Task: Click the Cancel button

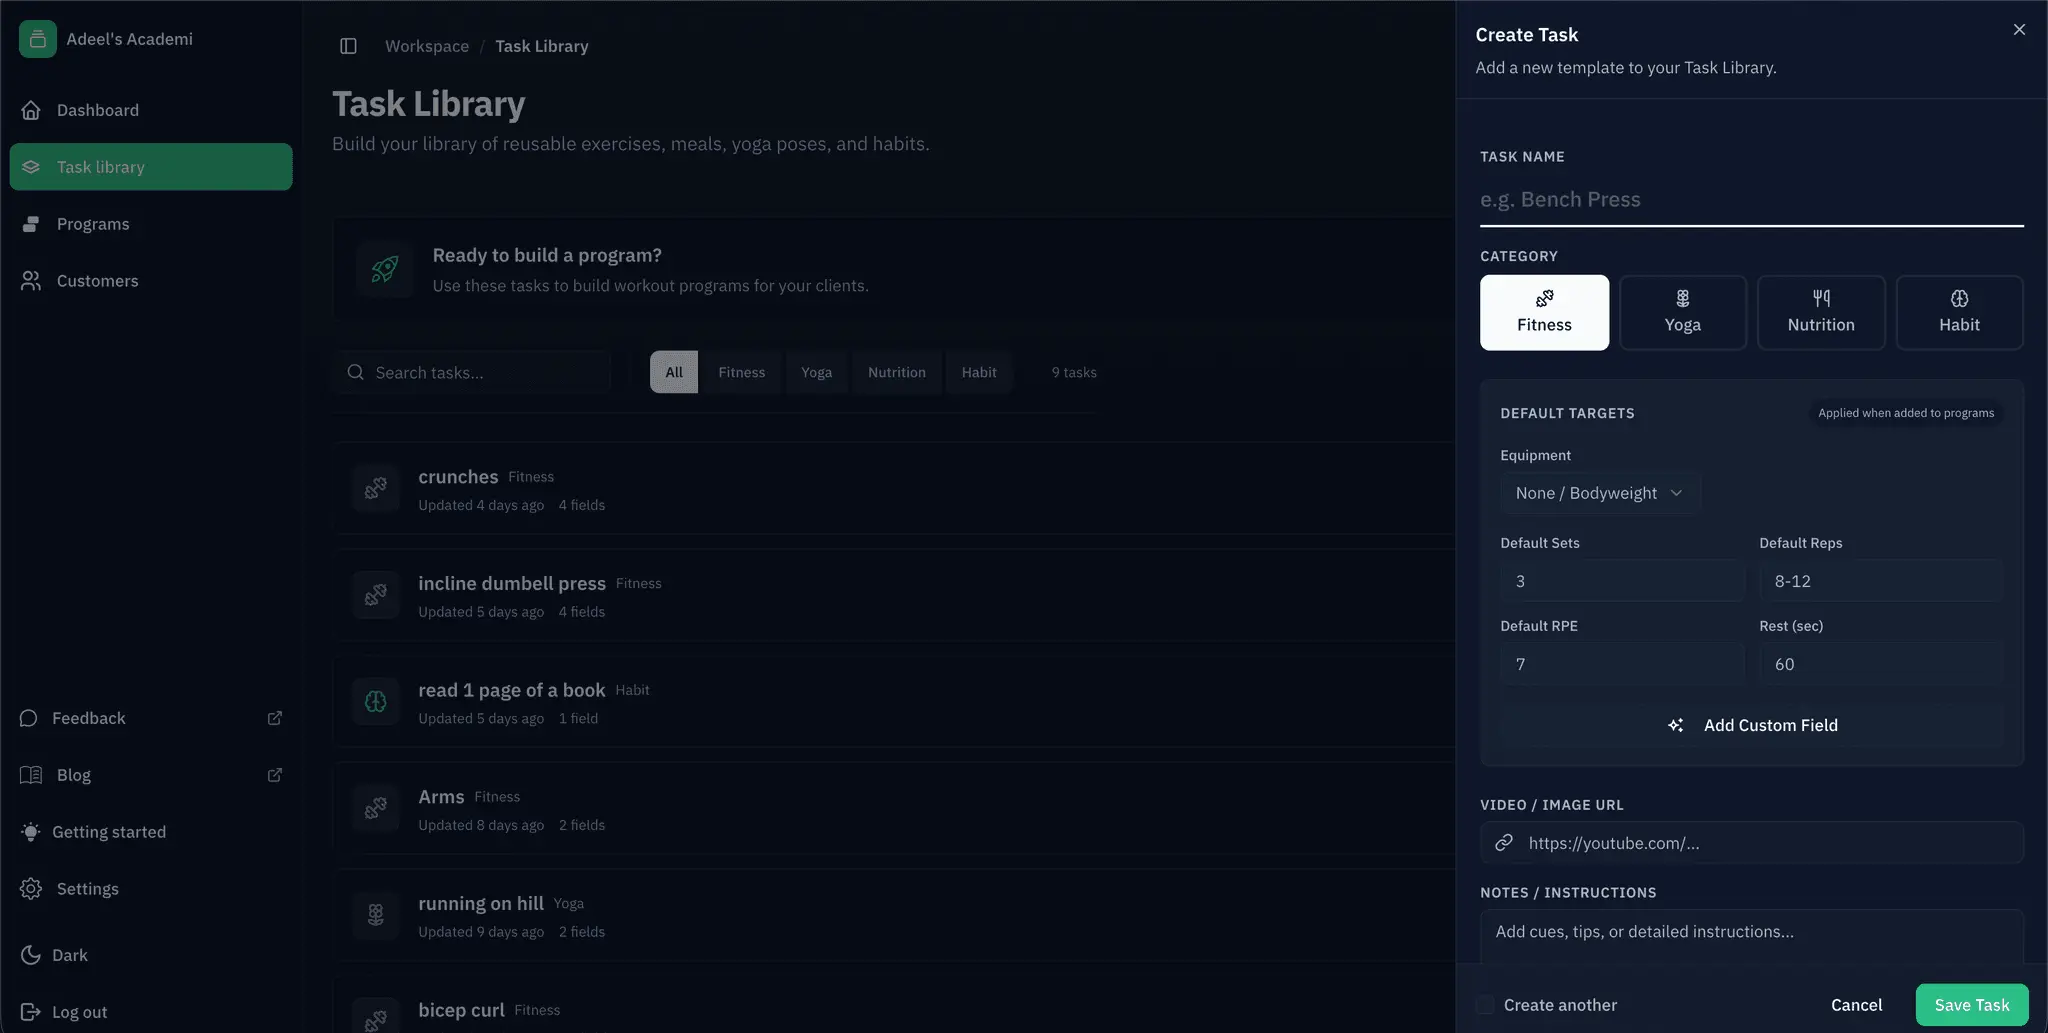Action: (1856, 1005)
